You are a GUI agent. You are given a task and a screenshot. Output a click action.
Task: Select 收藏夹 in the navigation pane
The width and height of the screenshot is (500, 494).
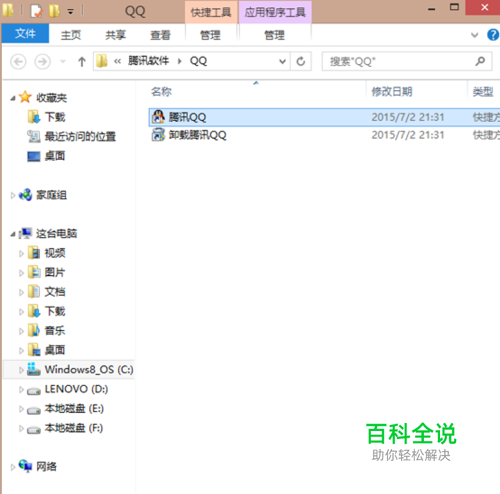[51, 98]
